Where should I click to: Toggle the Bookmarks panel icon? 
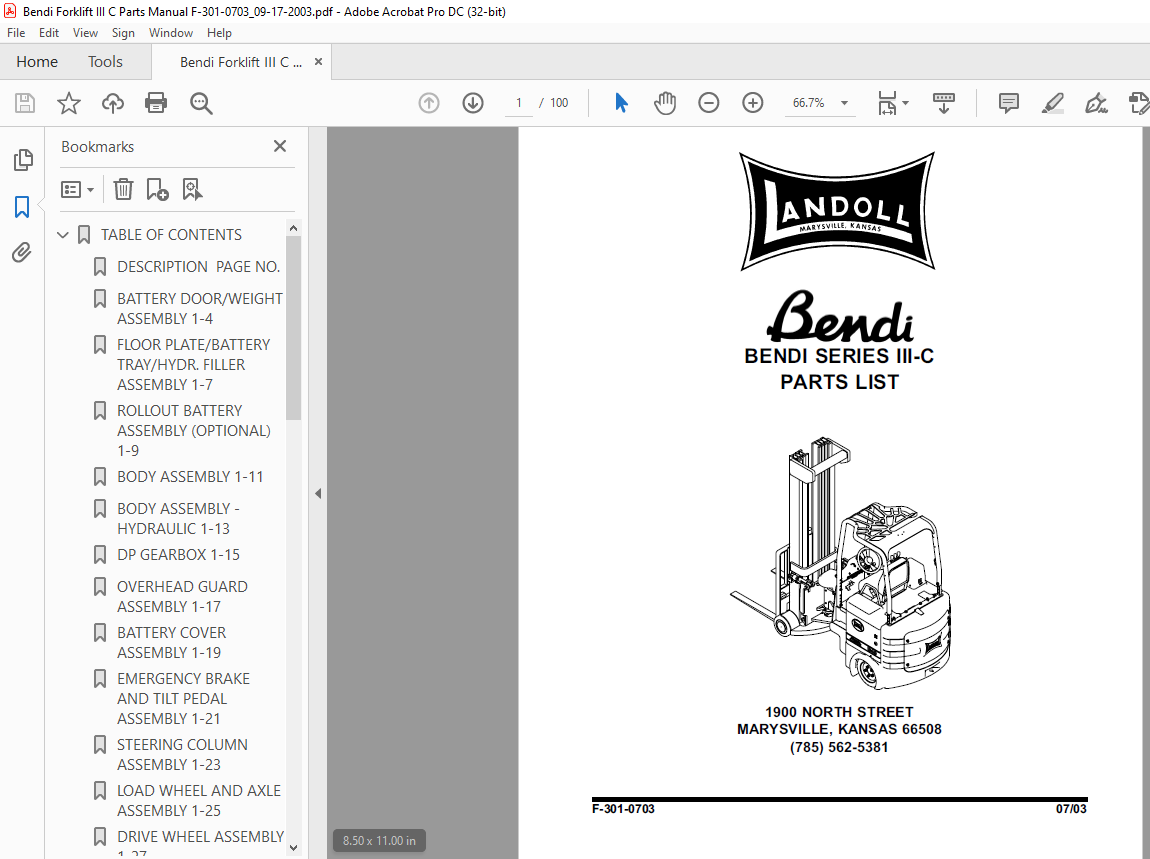pyautogui.click(x=22, y=207)
